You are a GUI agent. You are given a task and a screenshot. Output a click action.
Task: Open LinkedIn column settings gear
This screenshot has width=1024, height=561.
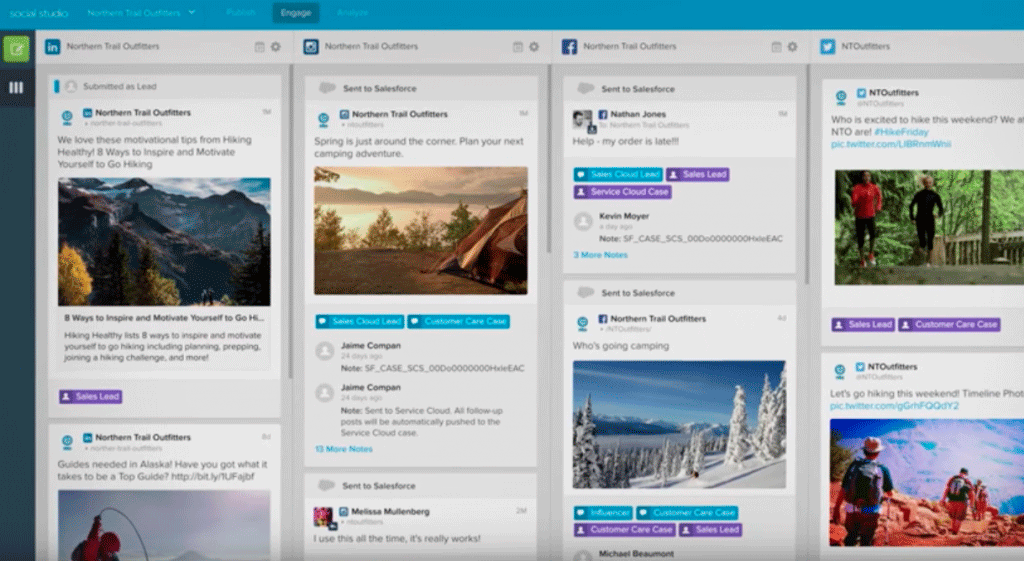(x=276, y=46)
